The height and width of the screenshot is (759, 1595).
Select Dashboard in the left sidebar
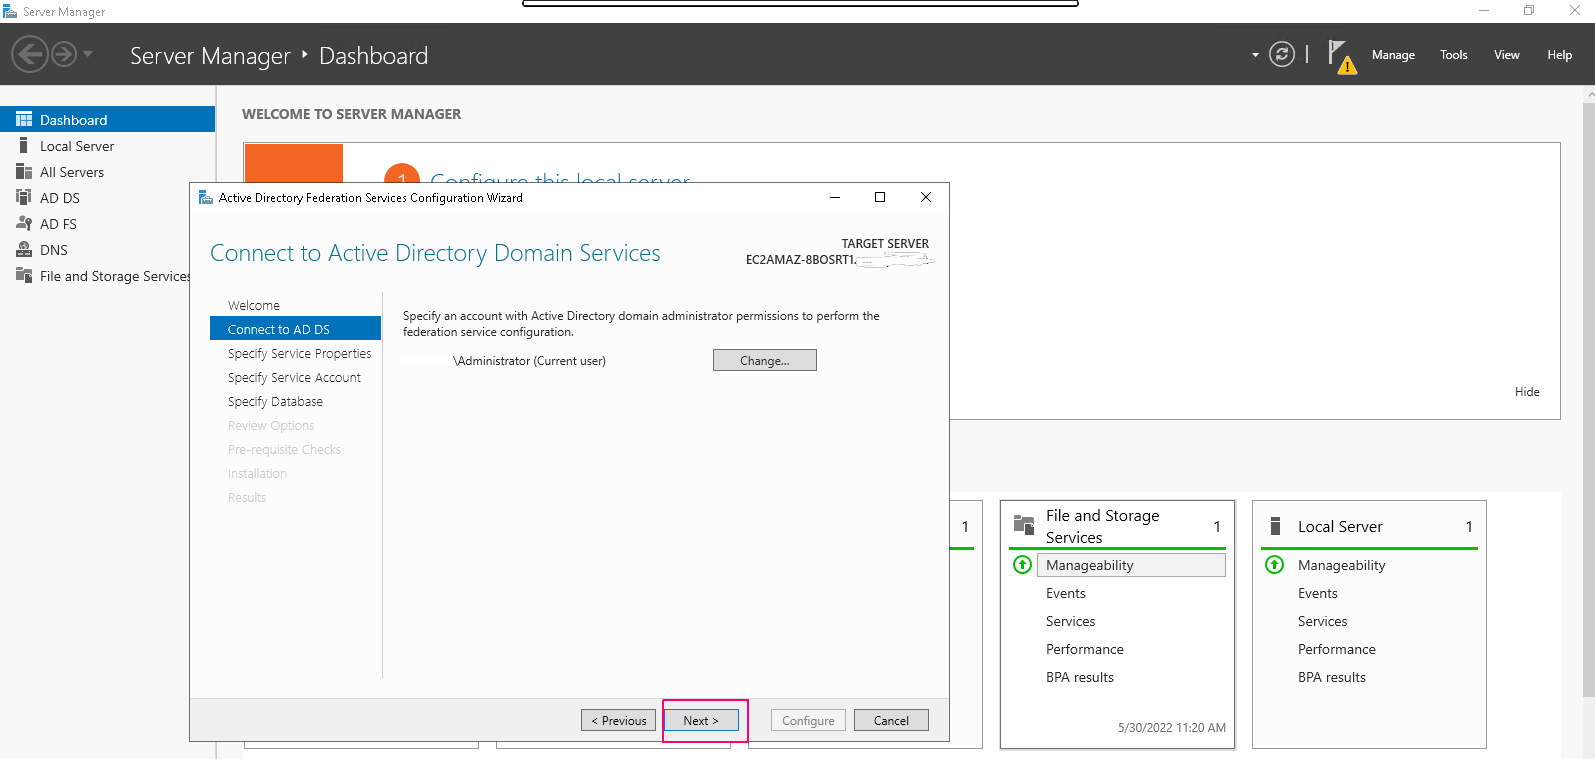[107, 119]
